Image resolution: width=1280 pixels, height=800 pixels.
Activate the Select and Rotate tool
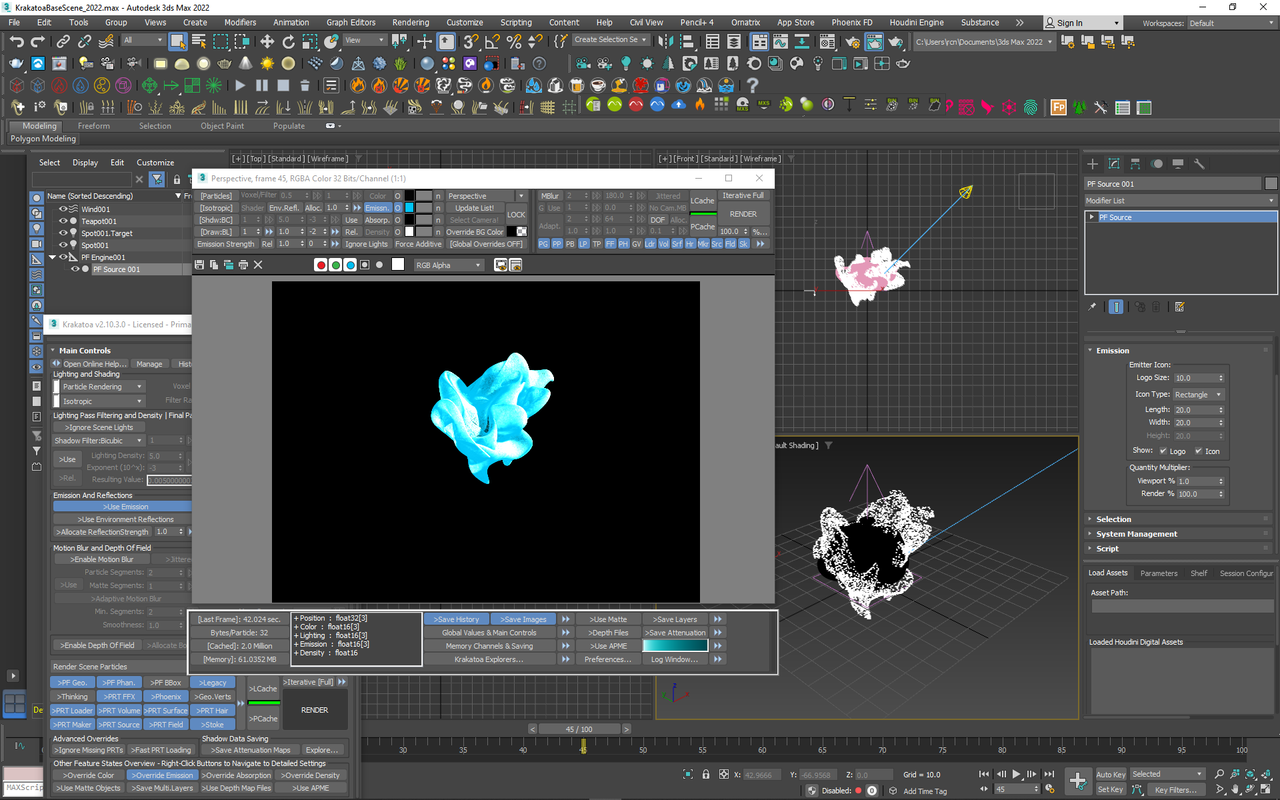click(x=289, y=41)
